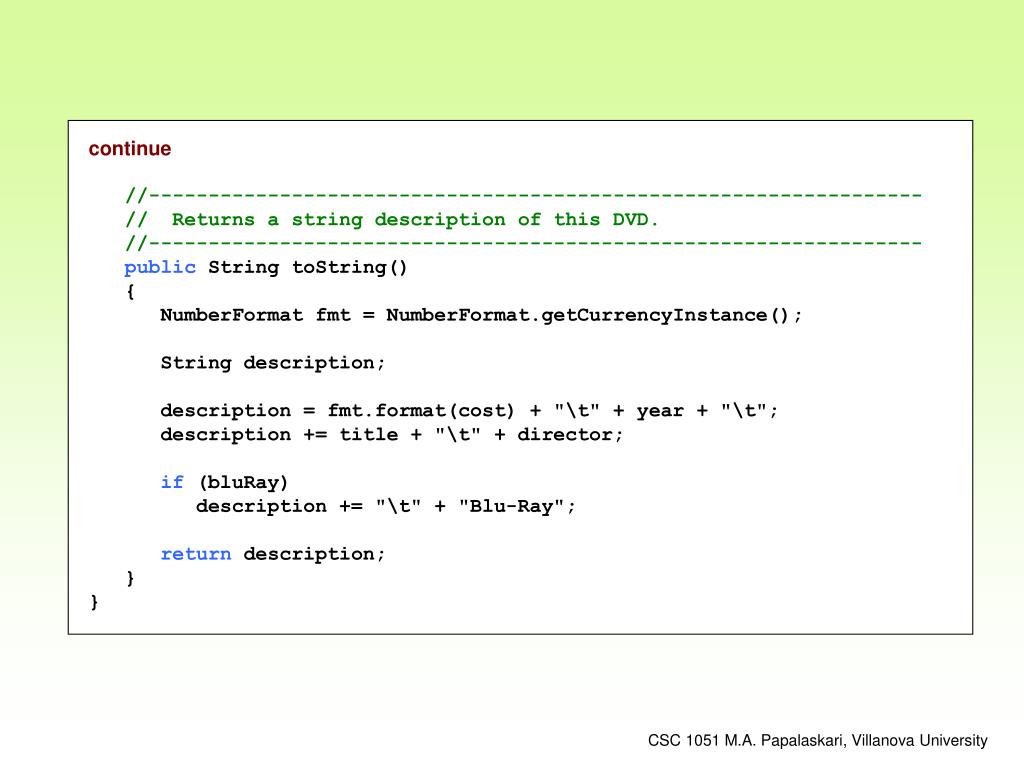Click the 'return description;' statement

point(273,554)
